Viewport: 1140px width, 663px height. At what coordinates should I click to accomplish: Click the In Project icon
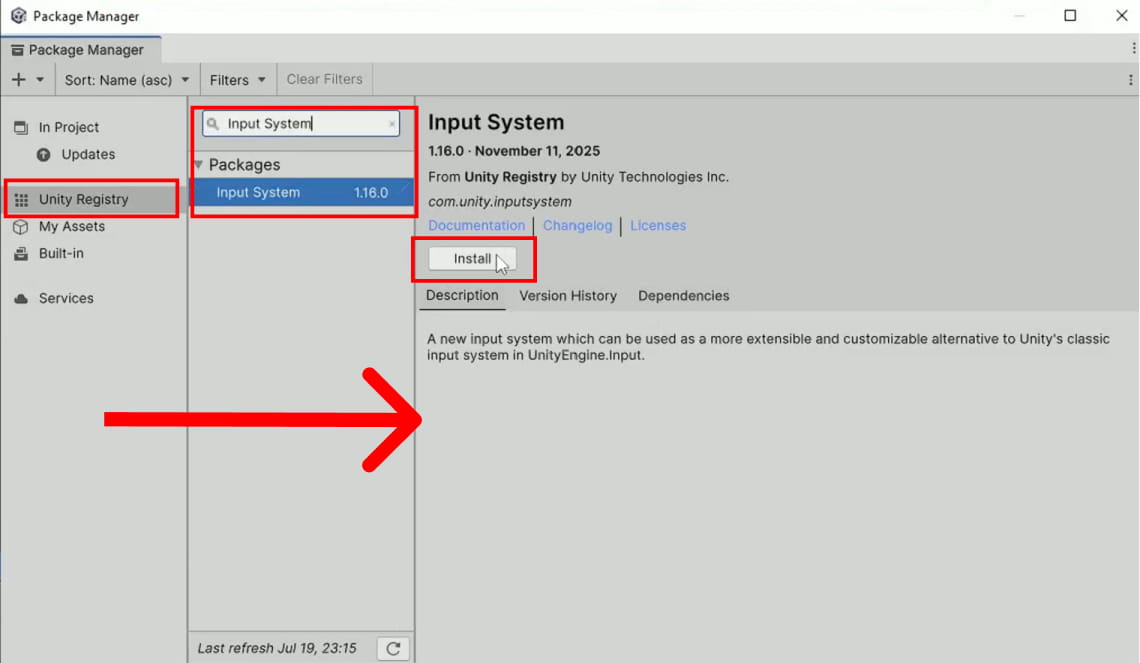click(20, 128)
